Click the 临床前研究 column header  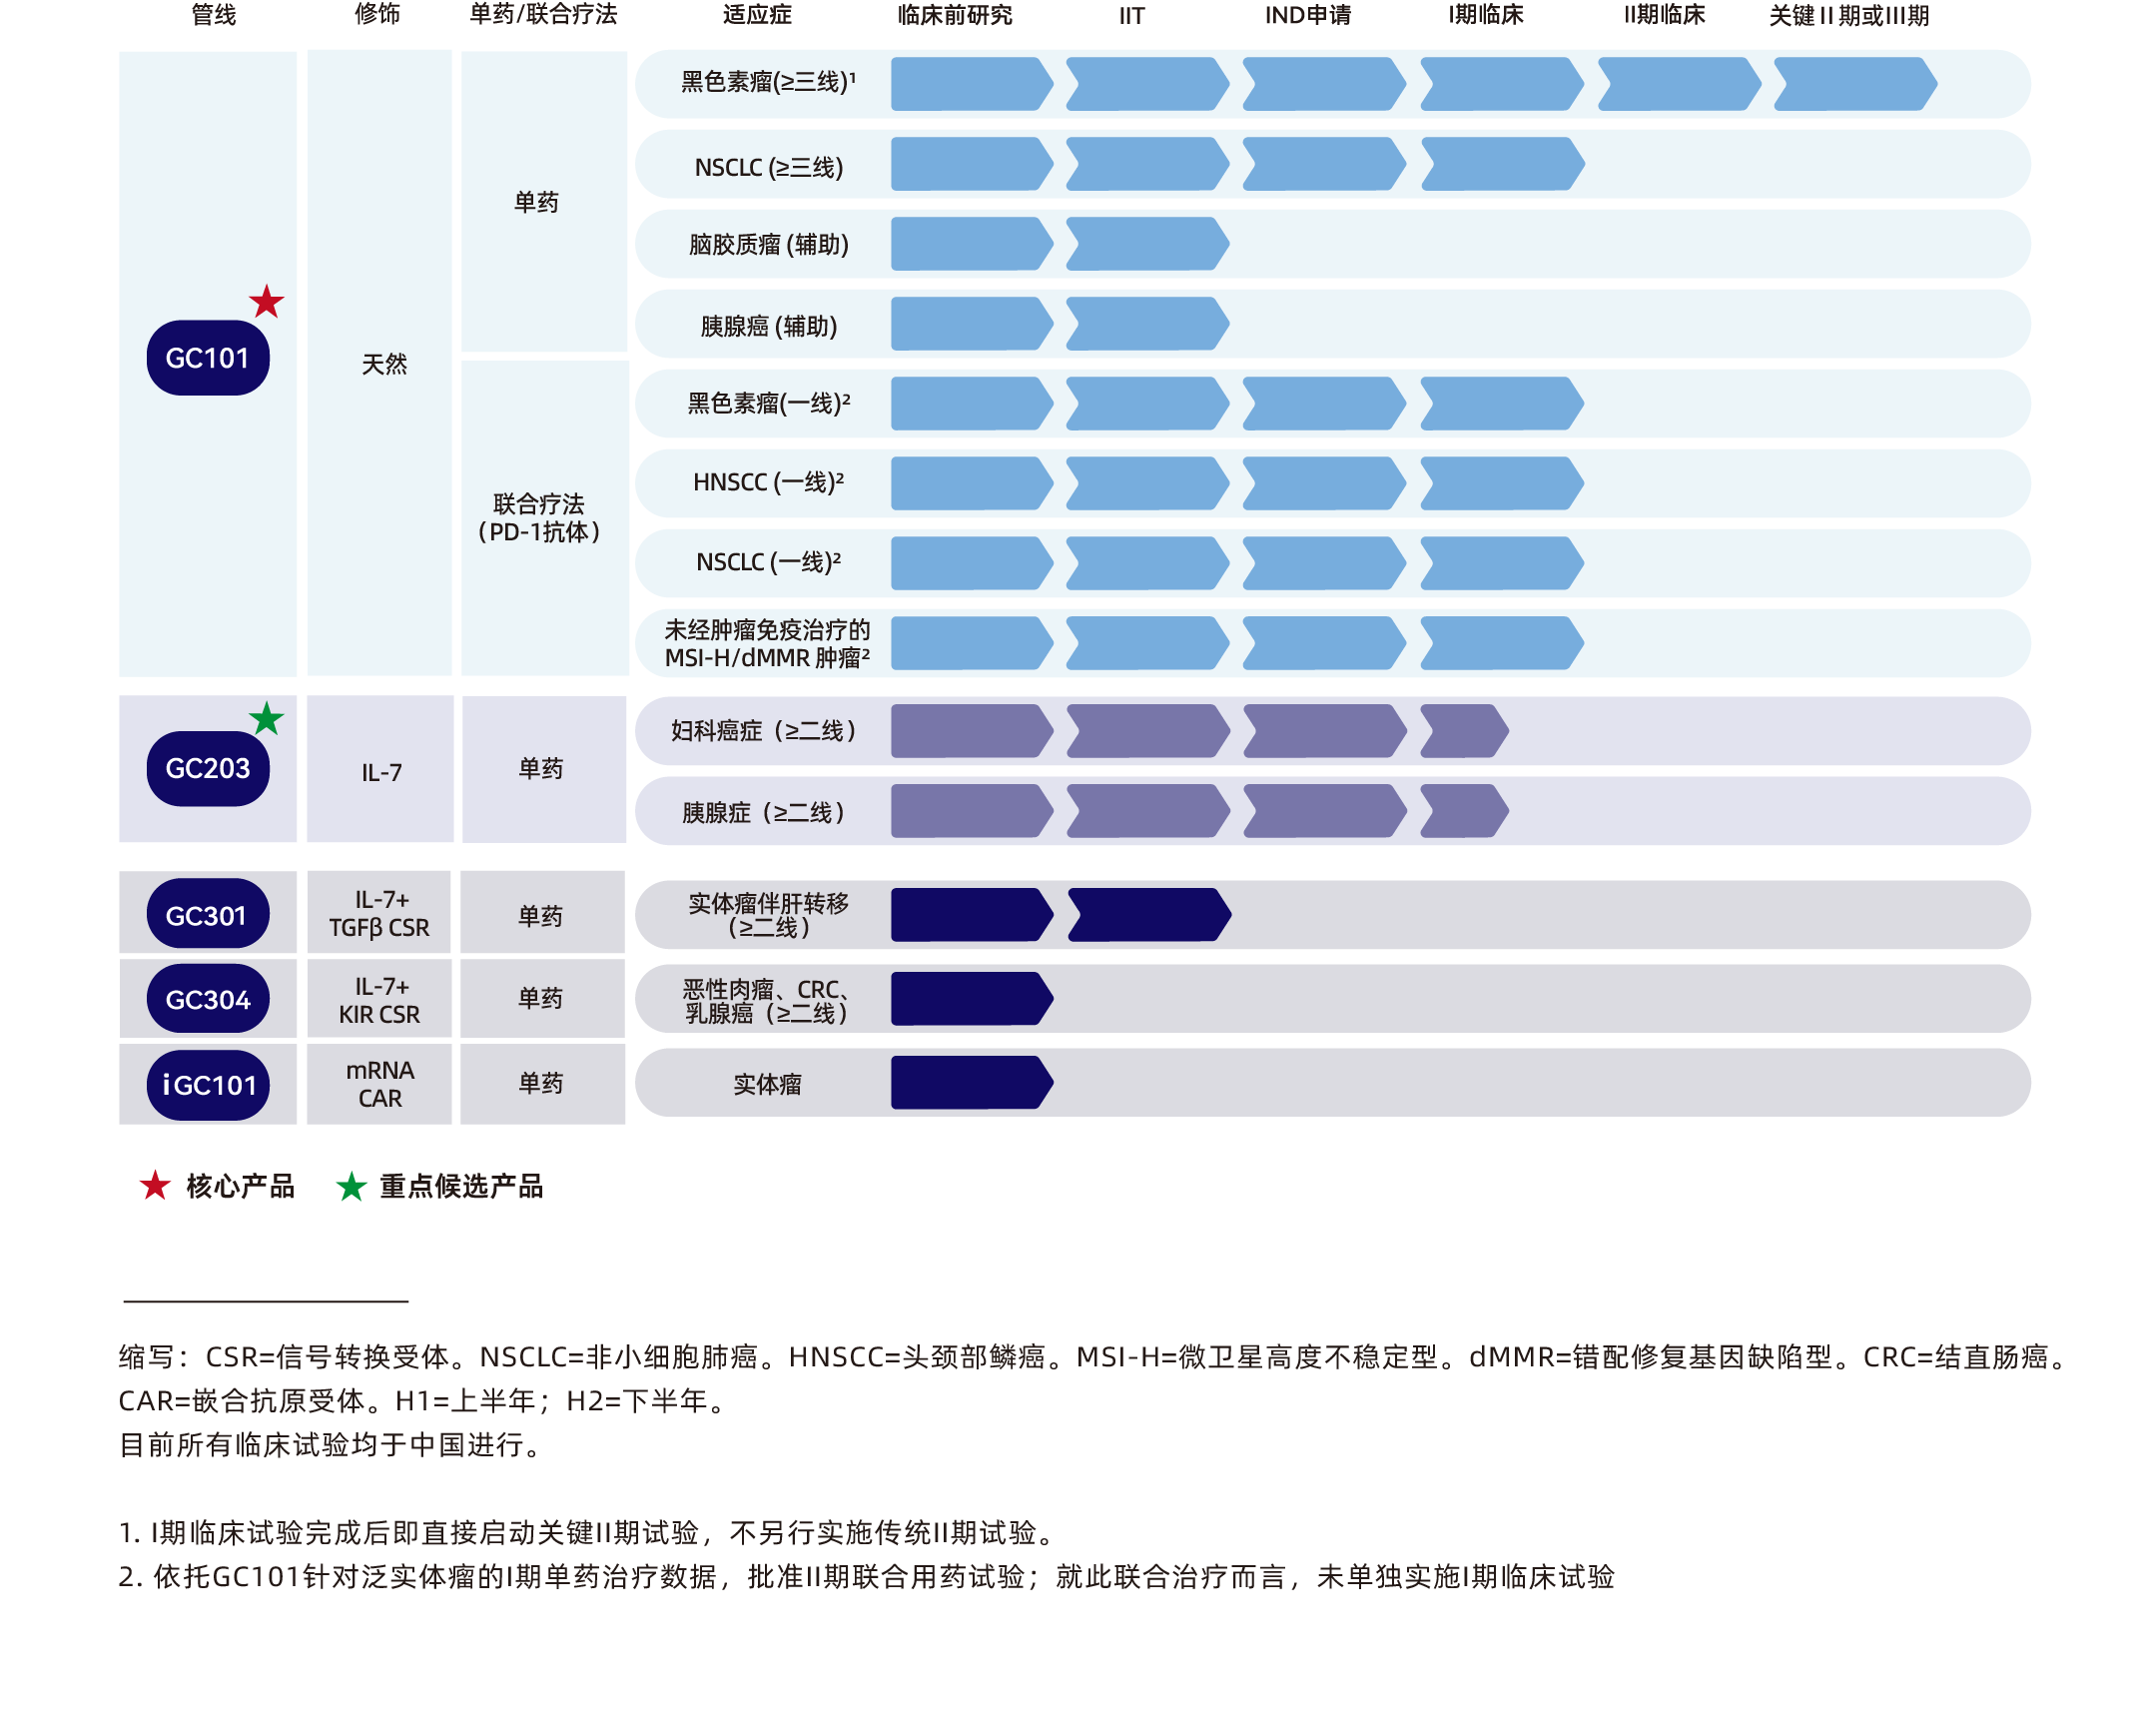pos(955,15)
